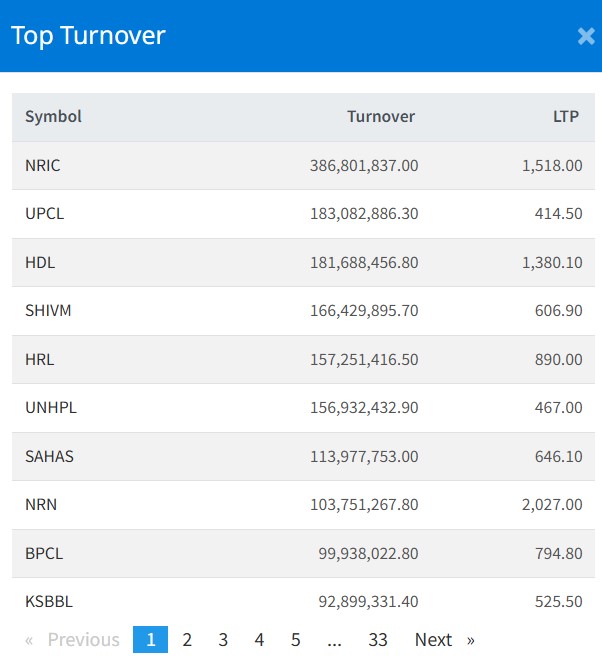602x666 pixels.
Task: Sort by Turnover column header
Action: [381, 117]
